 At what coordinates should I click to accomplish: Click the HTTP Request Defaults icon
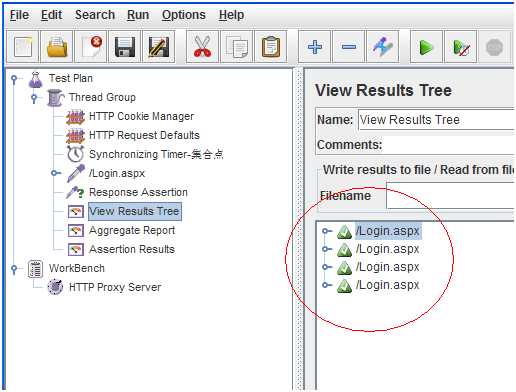click(x=76, y=136)
